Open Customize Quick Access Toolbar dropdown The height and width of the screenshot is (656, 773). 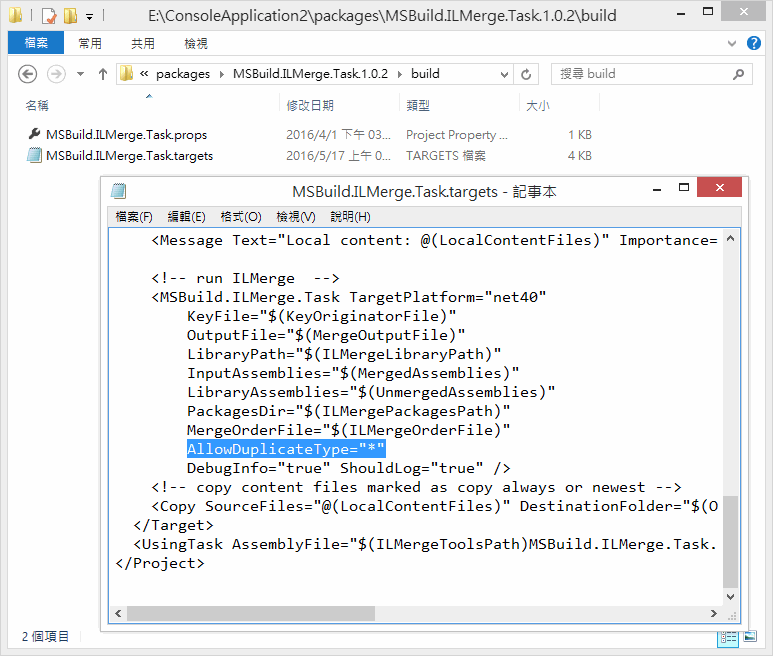[89, 17]
